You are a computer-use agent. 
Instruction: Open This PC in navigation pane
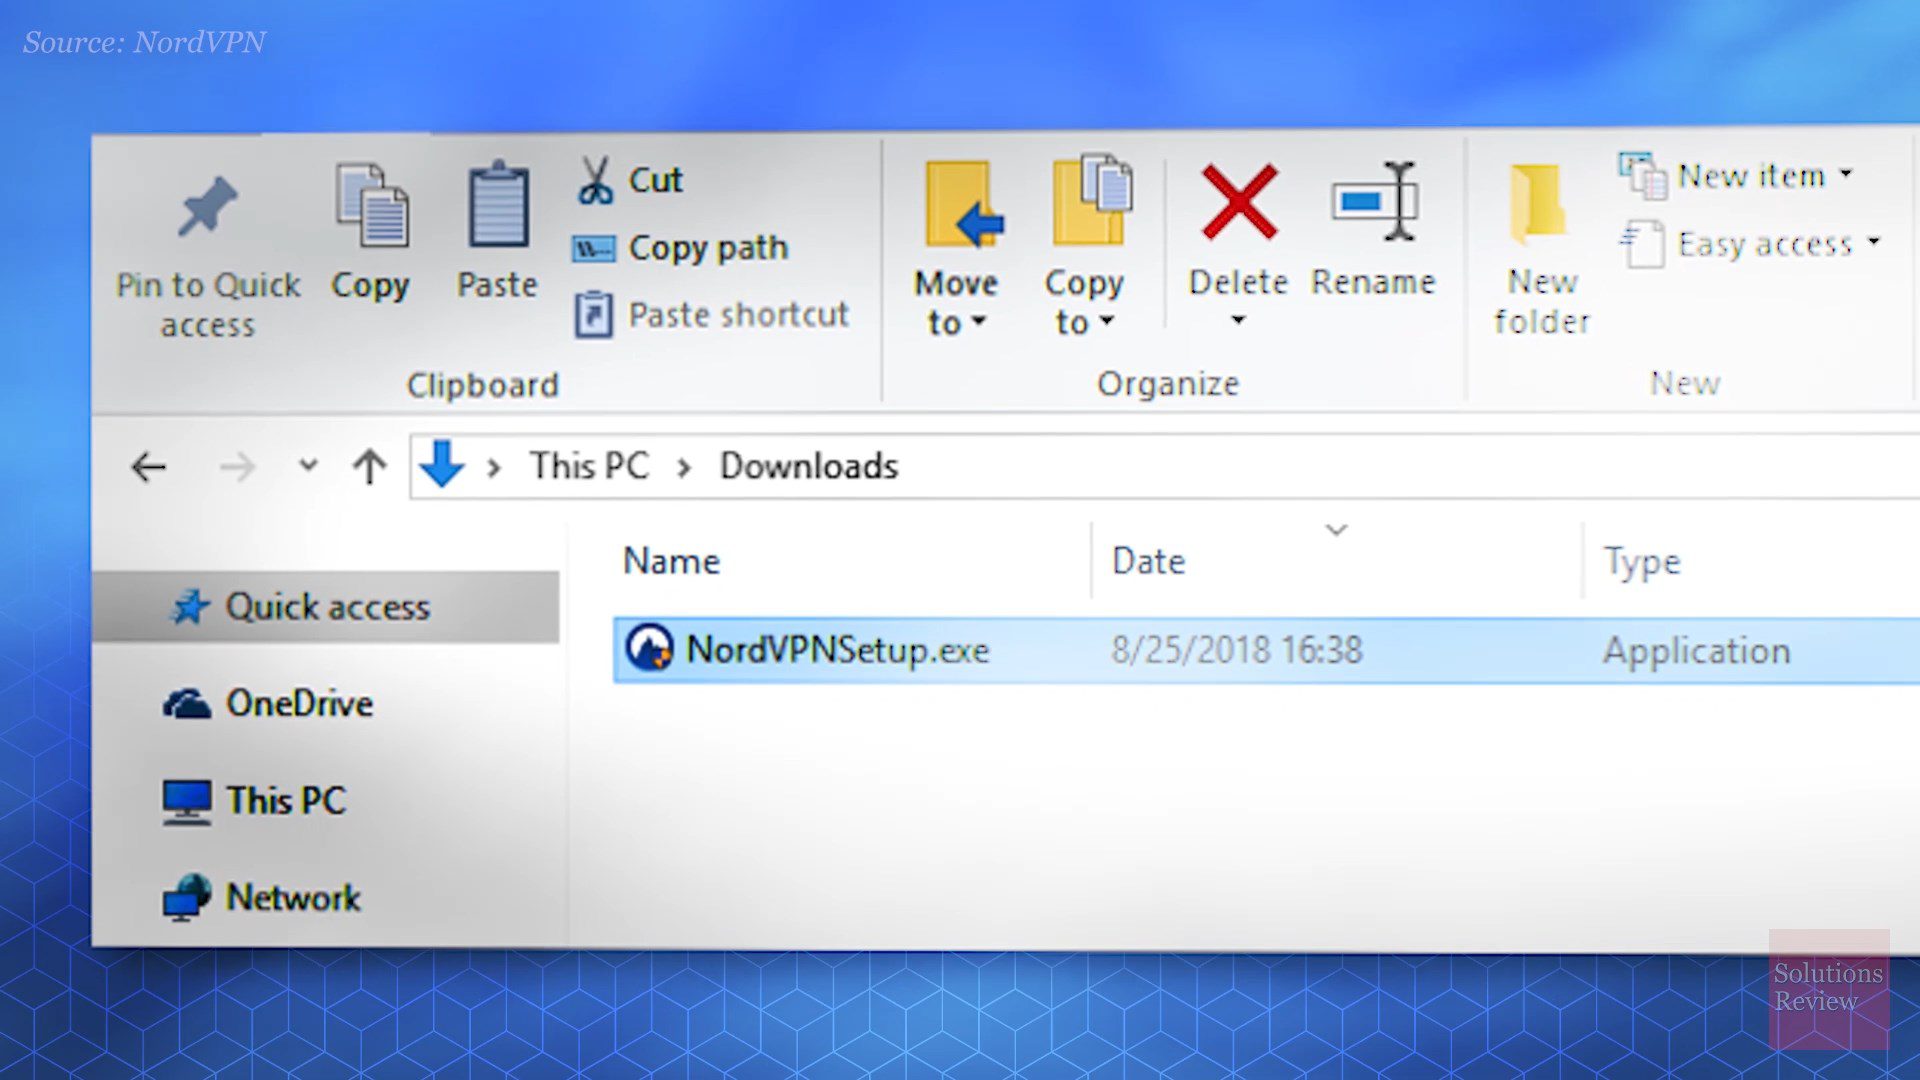coord(286,801)
